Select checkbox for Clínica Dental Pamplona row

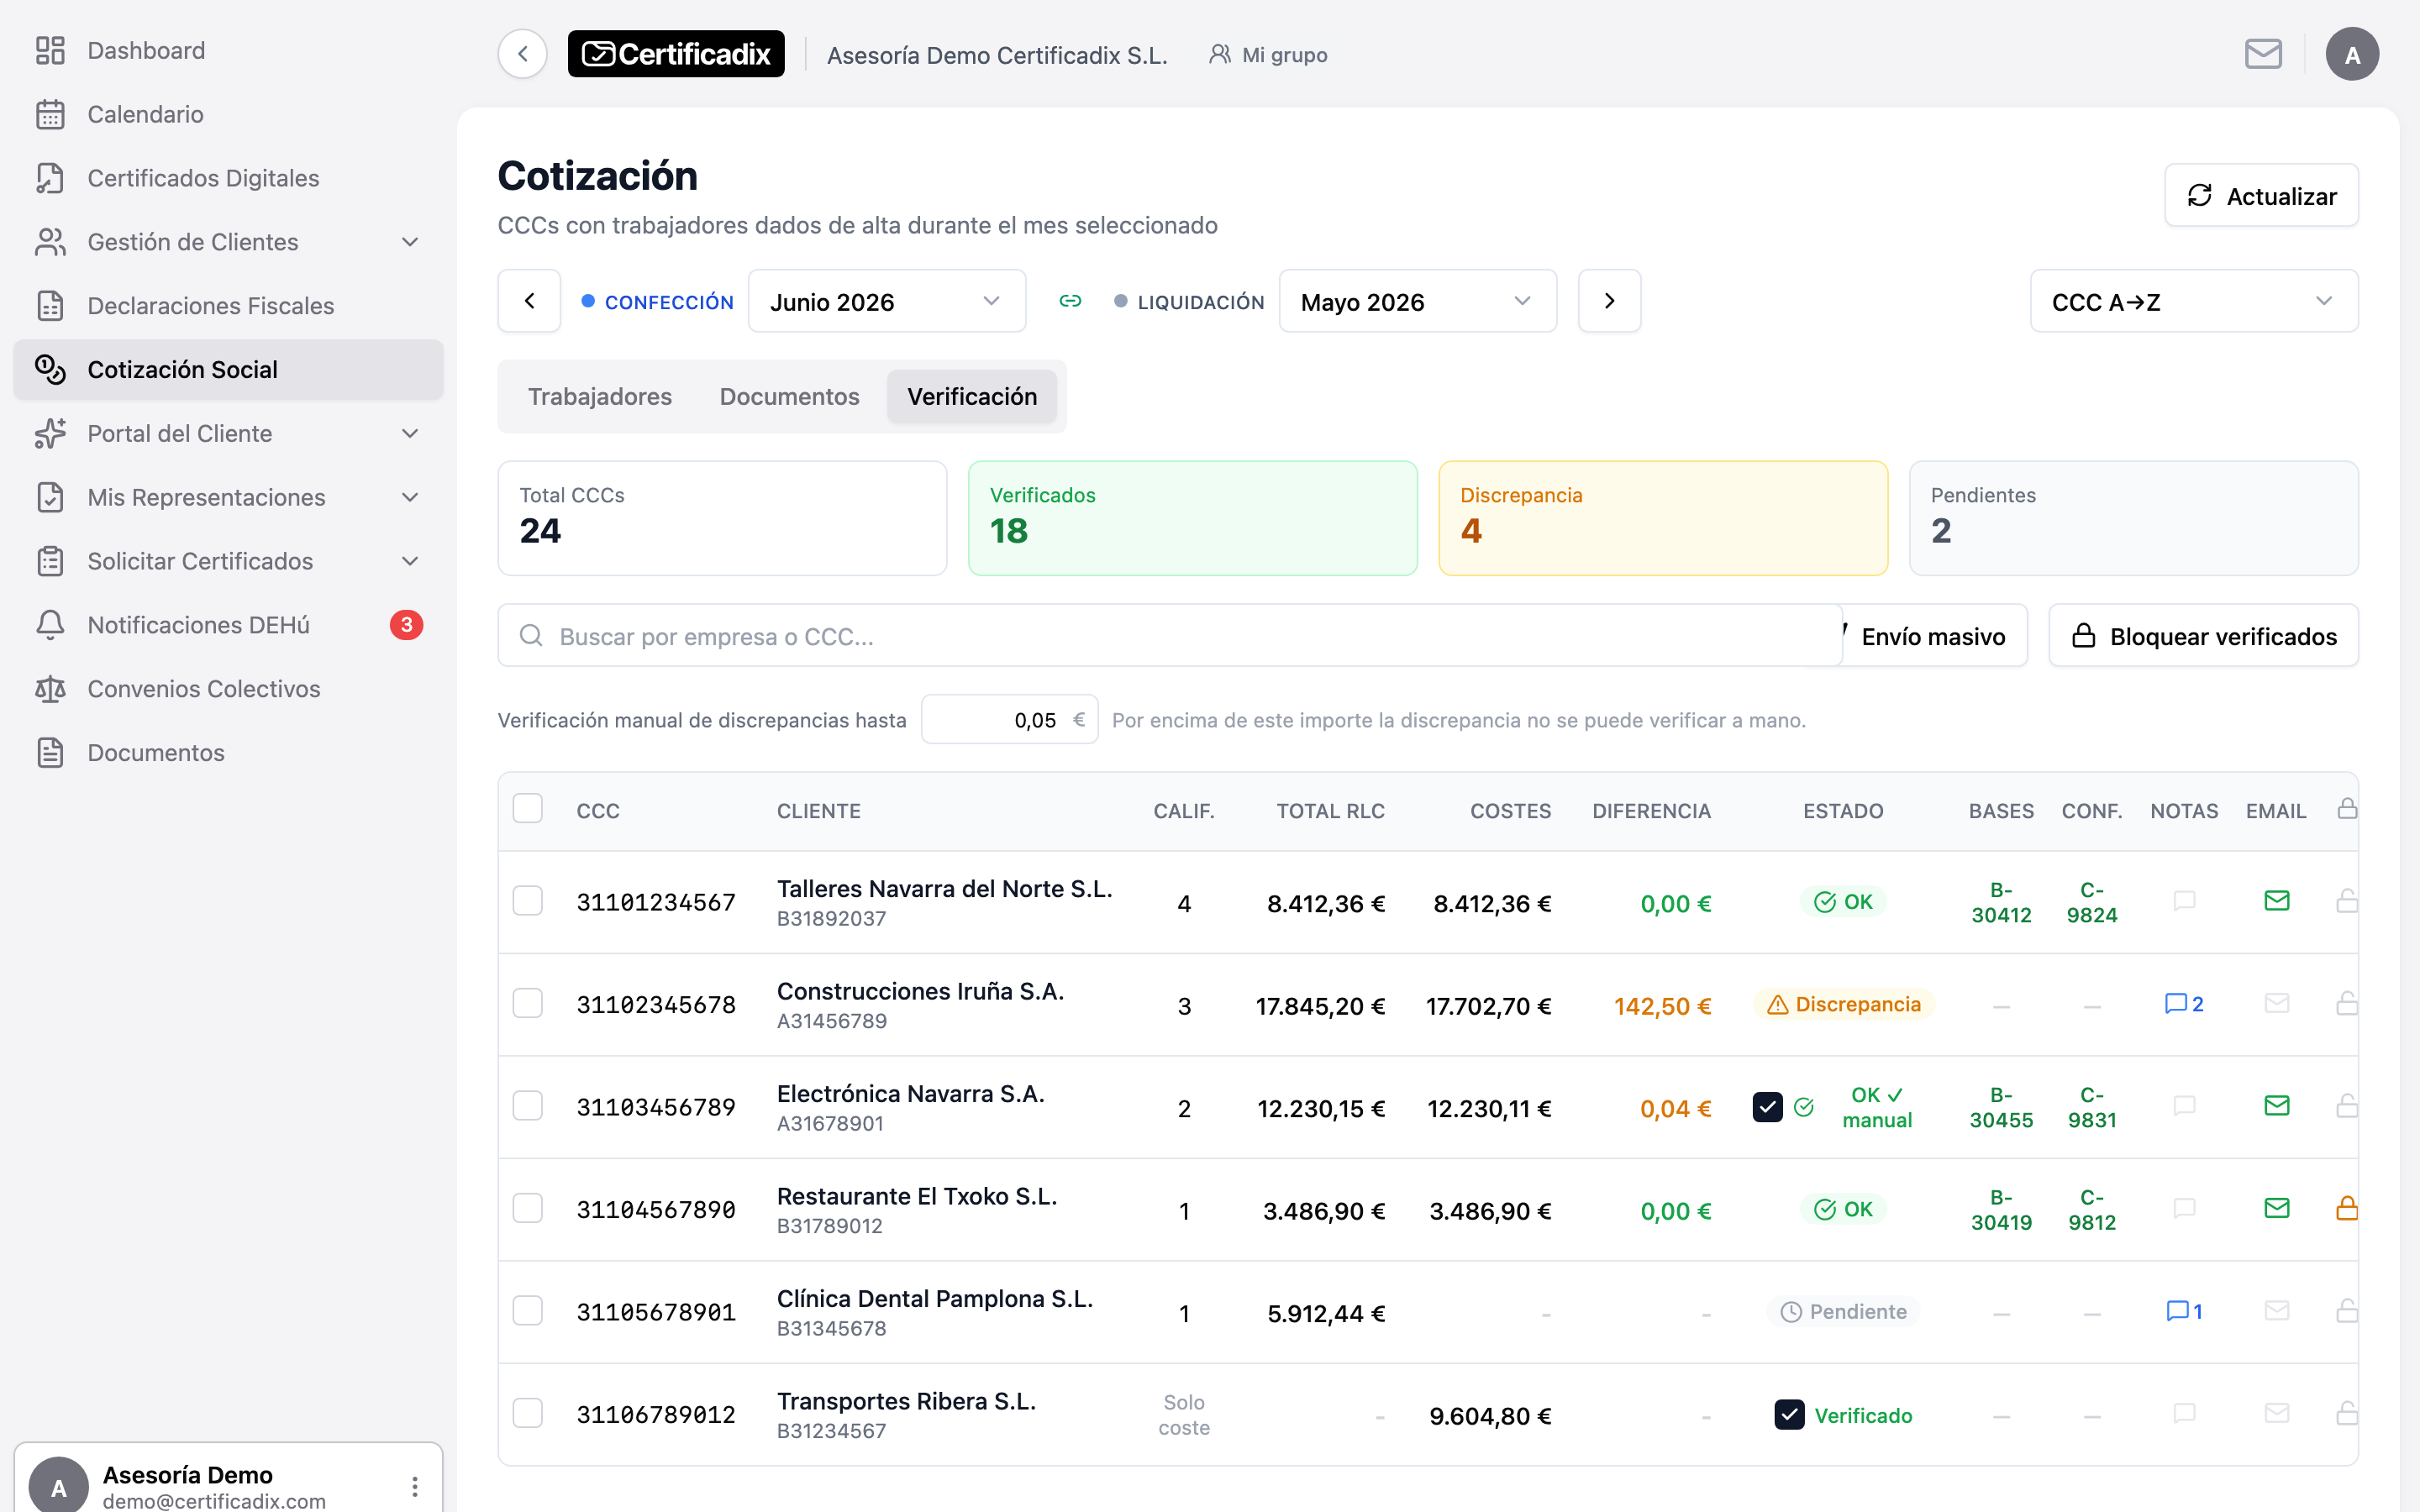527,1310
